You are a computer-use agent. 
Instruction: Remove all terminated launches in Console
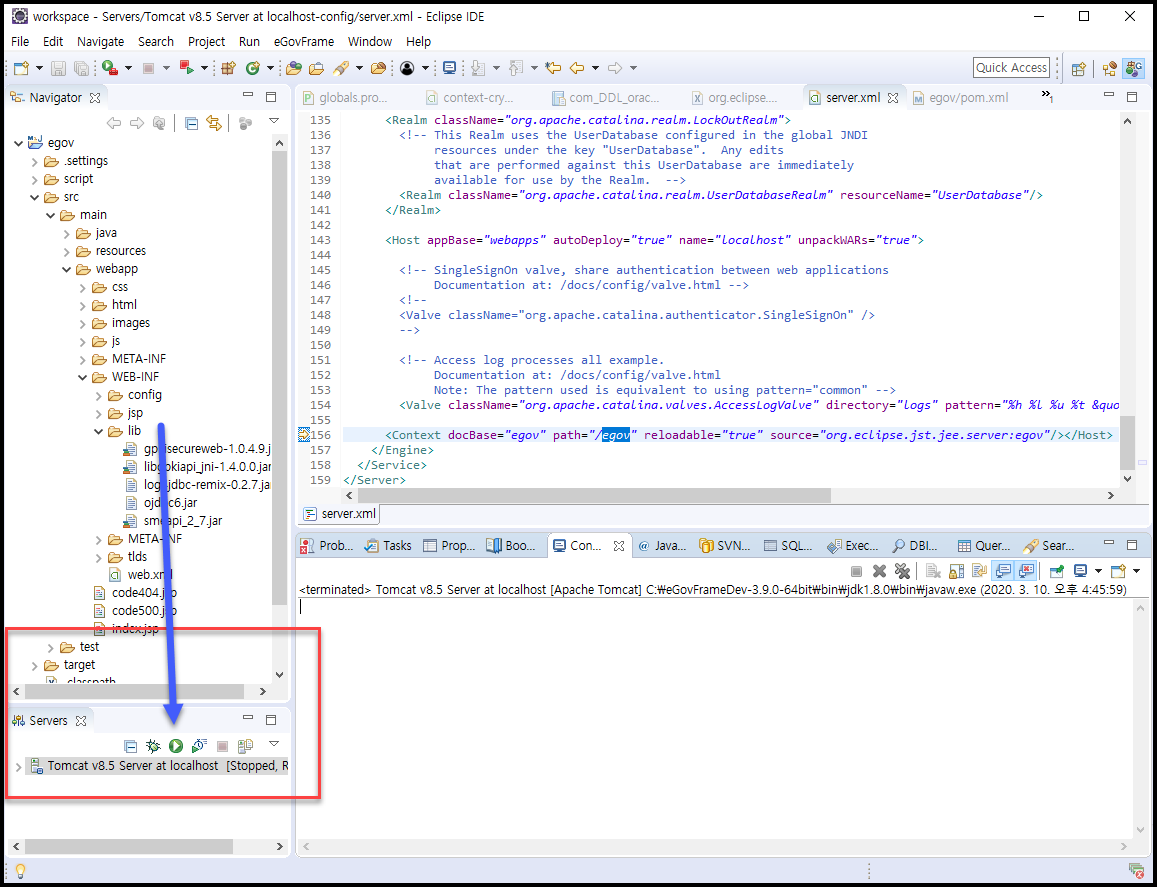902,570
